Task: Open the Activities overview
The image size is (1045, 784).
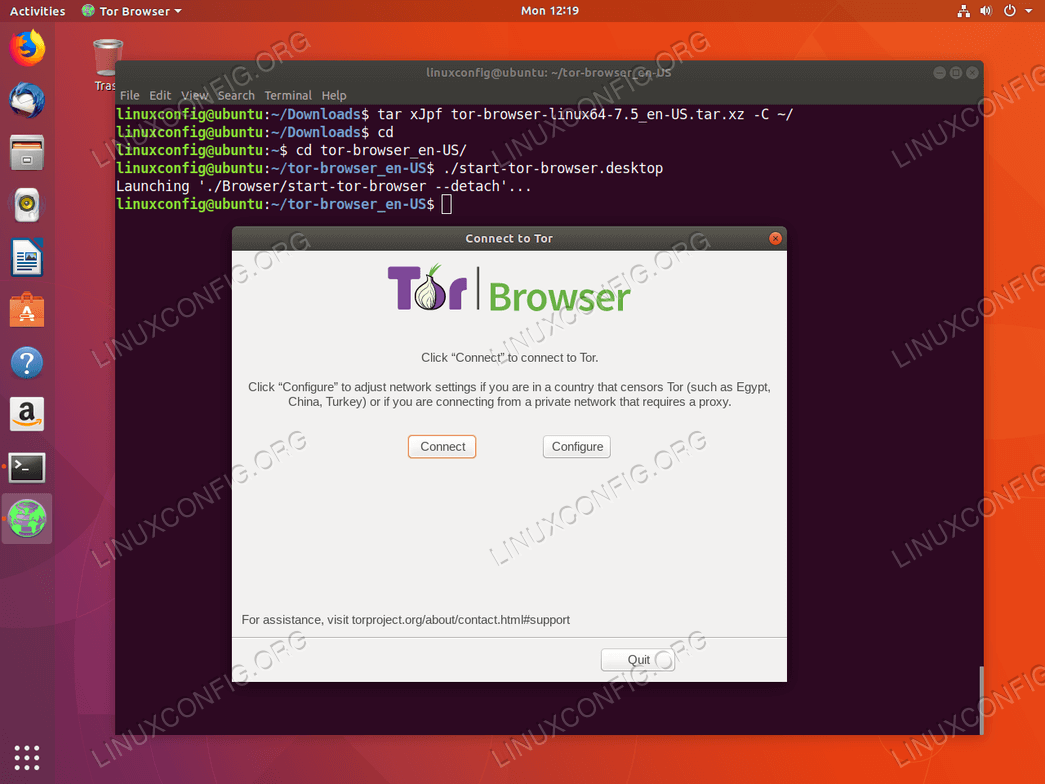Action: (37, 11)
